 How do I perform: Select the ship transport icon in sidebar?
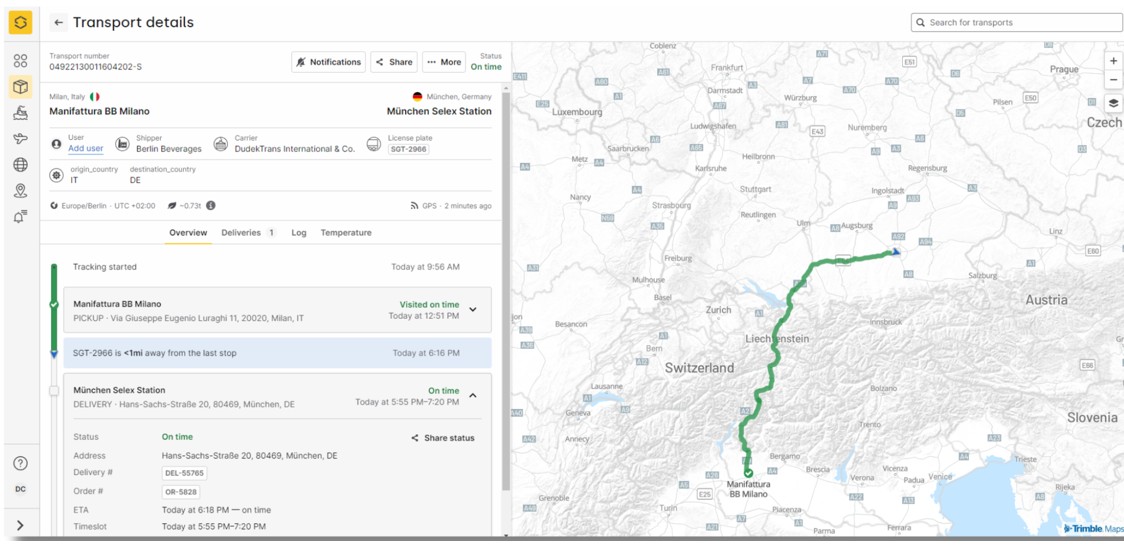(x=20, y=113)
